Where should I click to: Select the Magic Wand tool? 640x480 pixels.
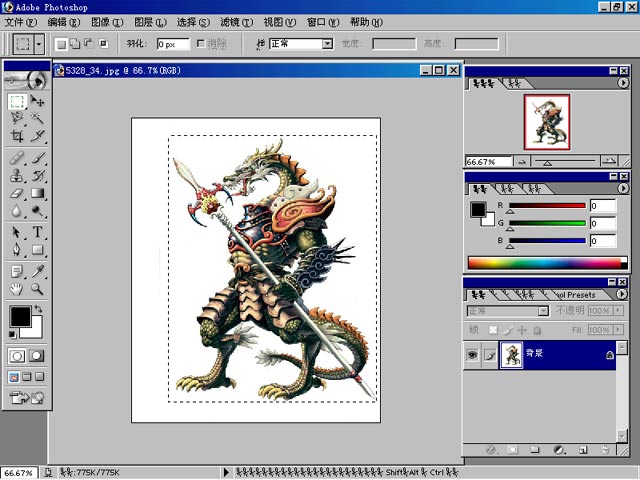point(38,118)
